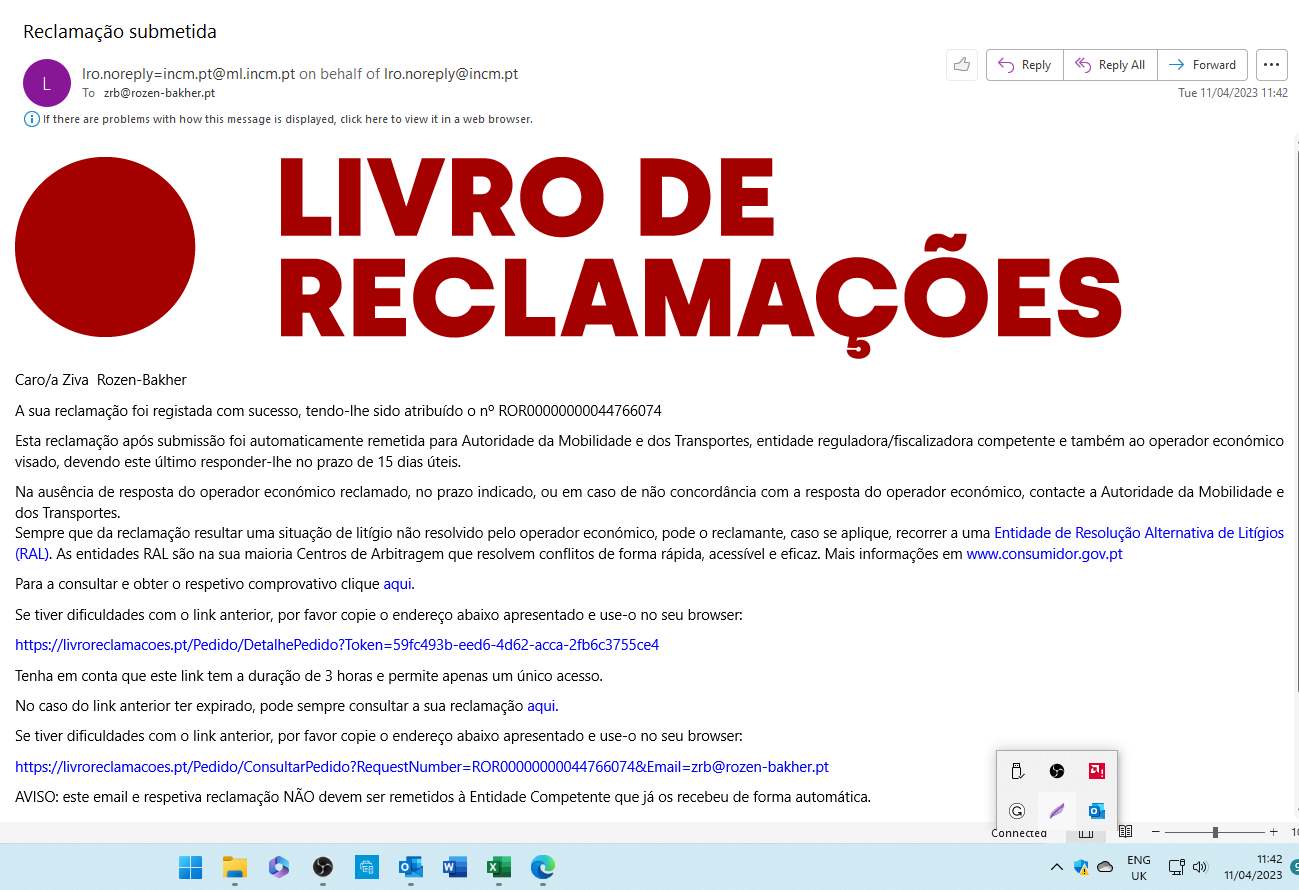1299x890 pixels.
Task: Open Microsoft Word from the taskbar
Action: [454, 868]
